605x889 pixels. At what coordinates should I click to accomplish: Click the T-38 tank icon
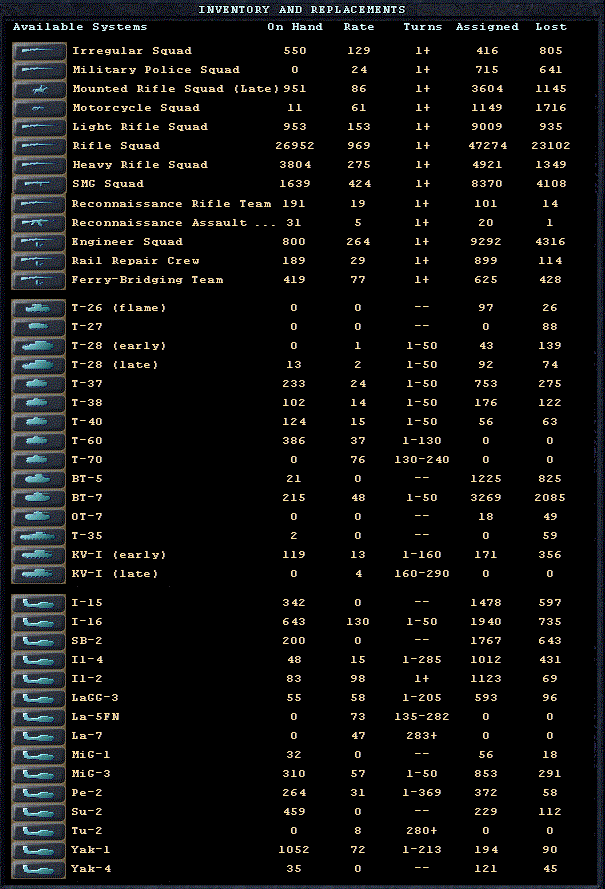click(39, 403)
